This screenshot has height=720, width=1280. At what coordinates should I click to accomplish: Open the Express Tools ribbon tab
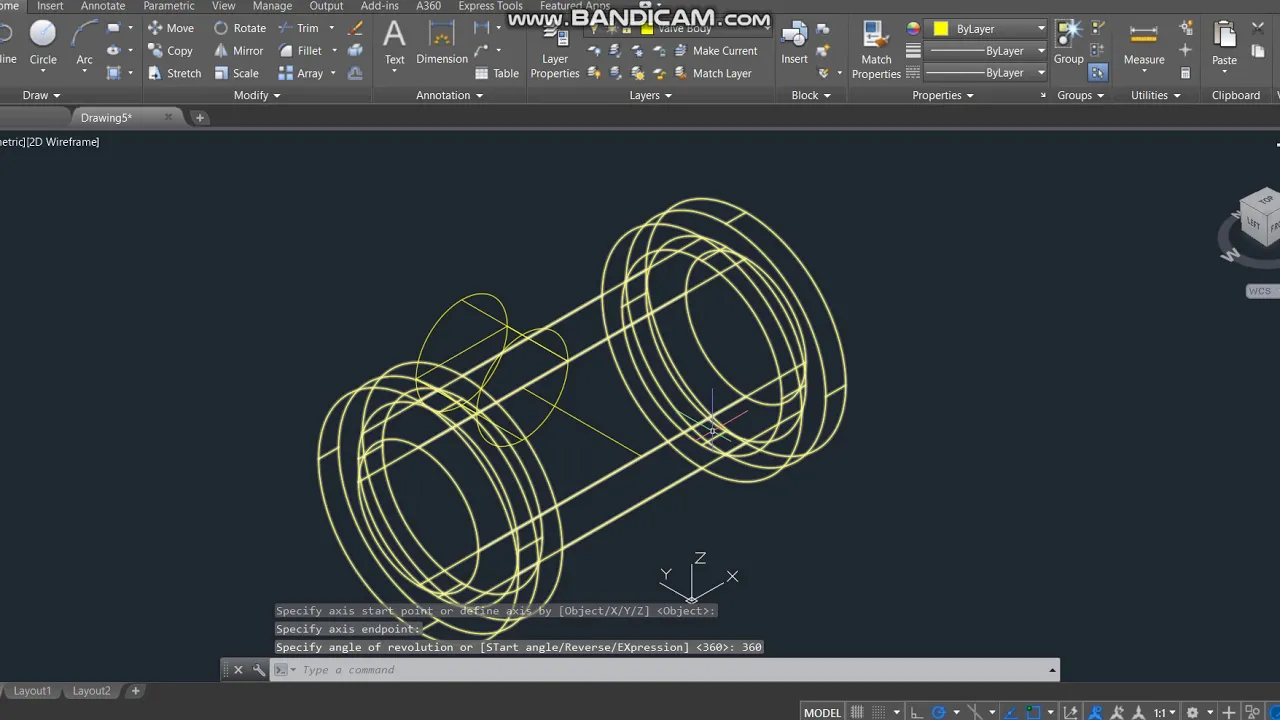pos(490,6)
